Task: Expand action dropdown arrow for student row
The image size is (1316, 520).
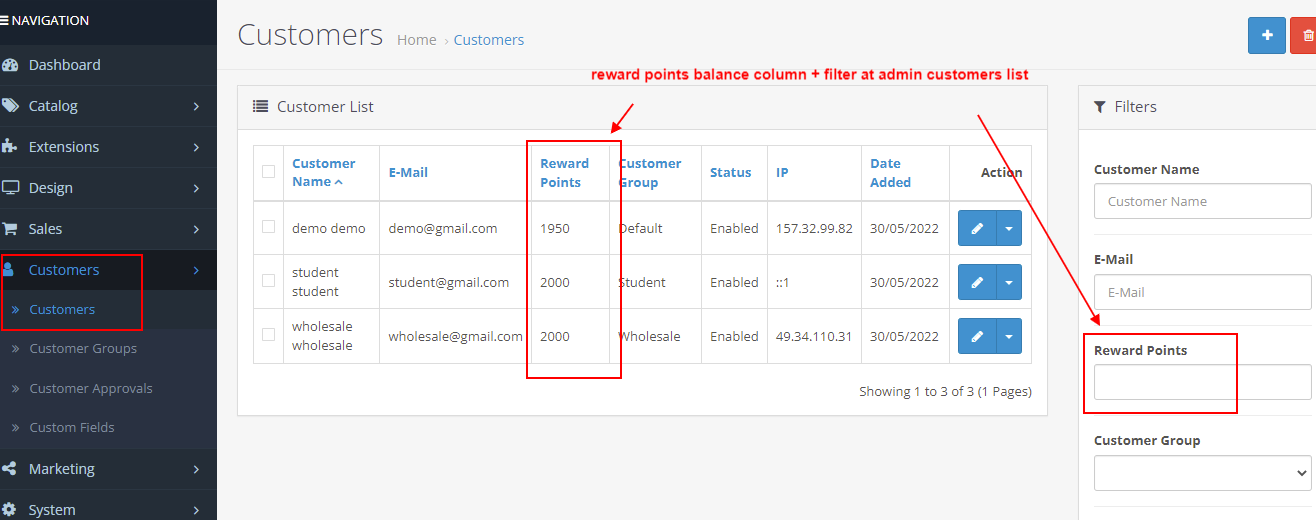Action: point(1009,282)
